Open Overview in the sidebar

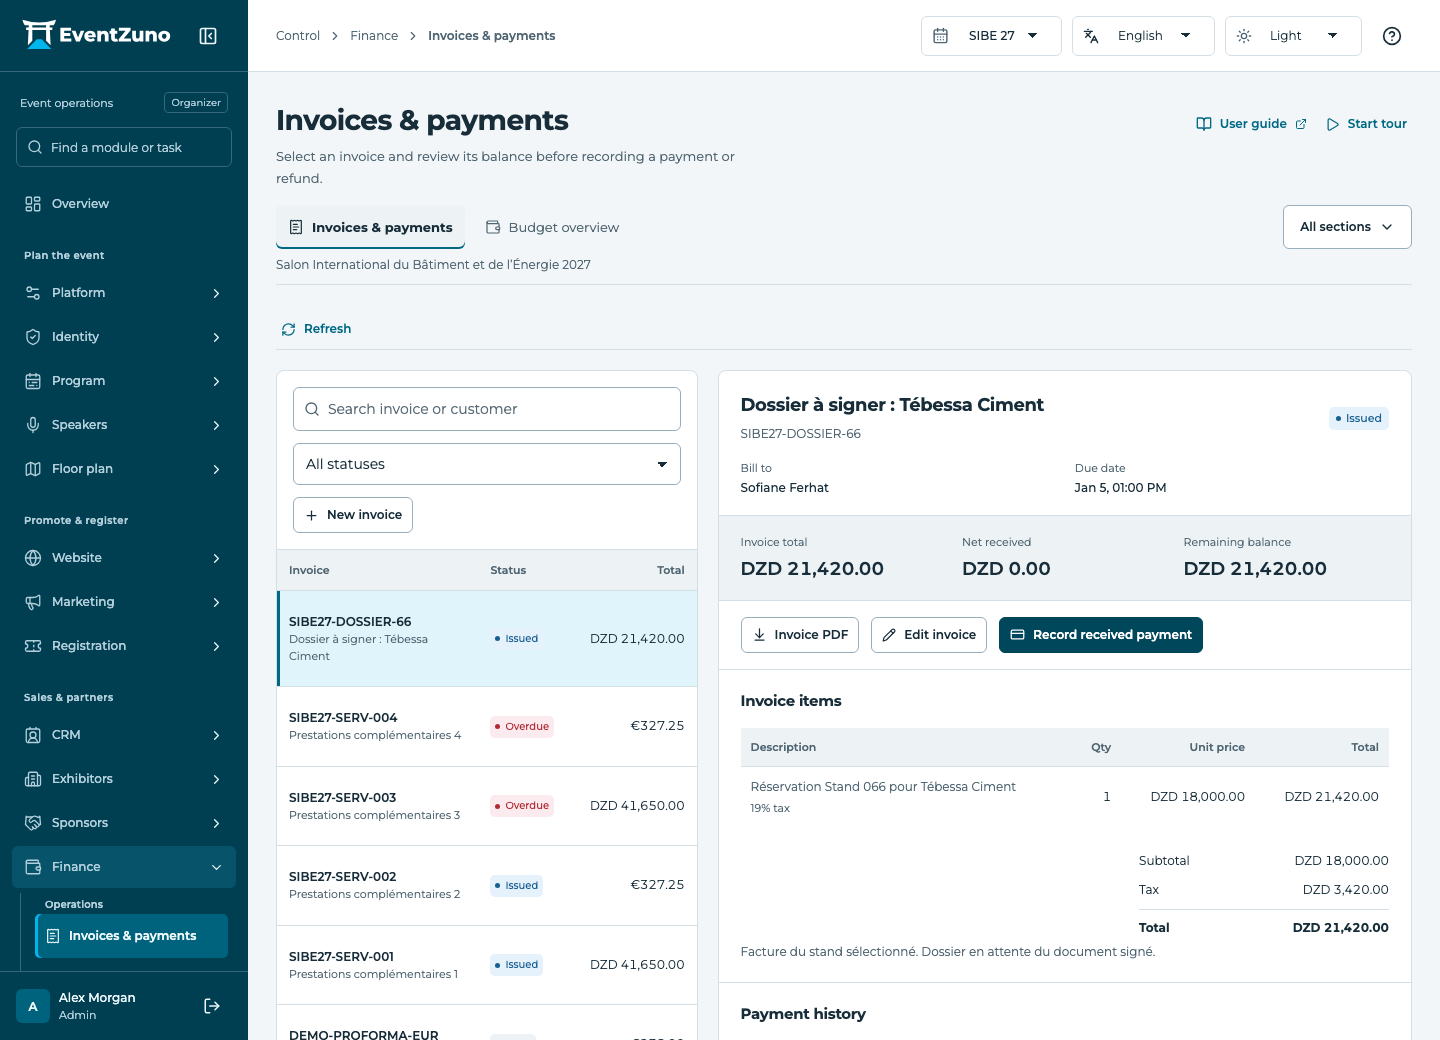124,204
